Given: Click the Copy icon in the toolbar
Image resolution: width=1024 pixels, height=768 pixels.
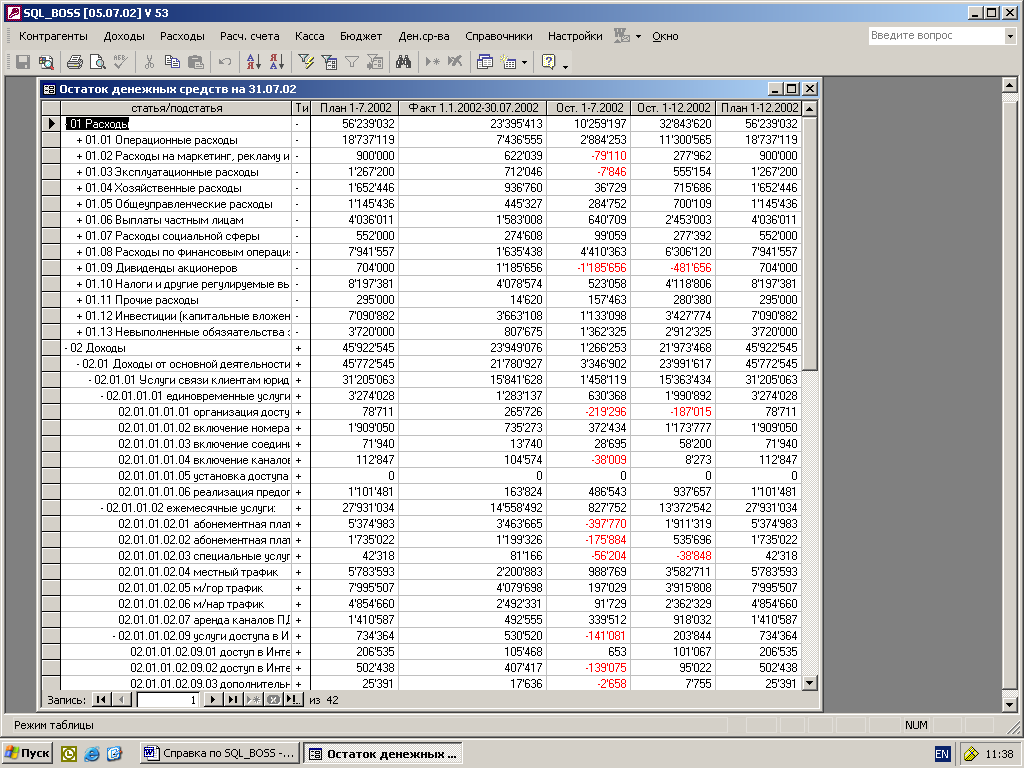Looking at the screenshot, I should pyautogui.click(x=173, y=62).
